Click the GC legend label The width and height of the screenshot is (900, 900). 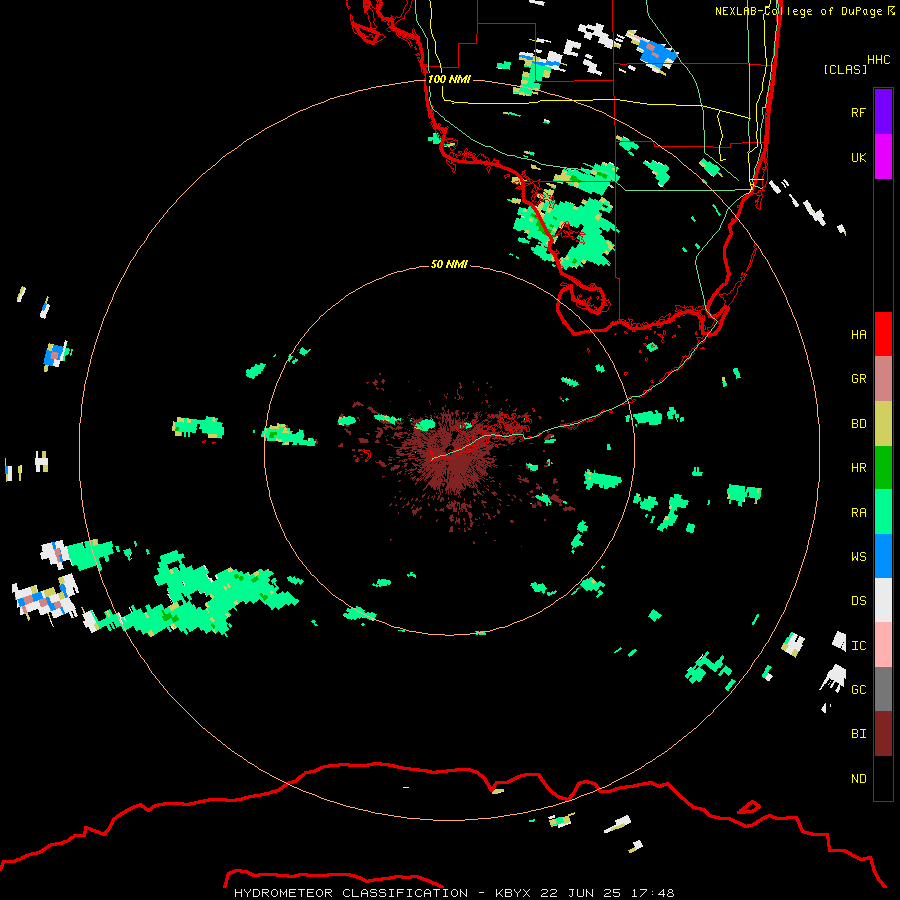(858, 690)
